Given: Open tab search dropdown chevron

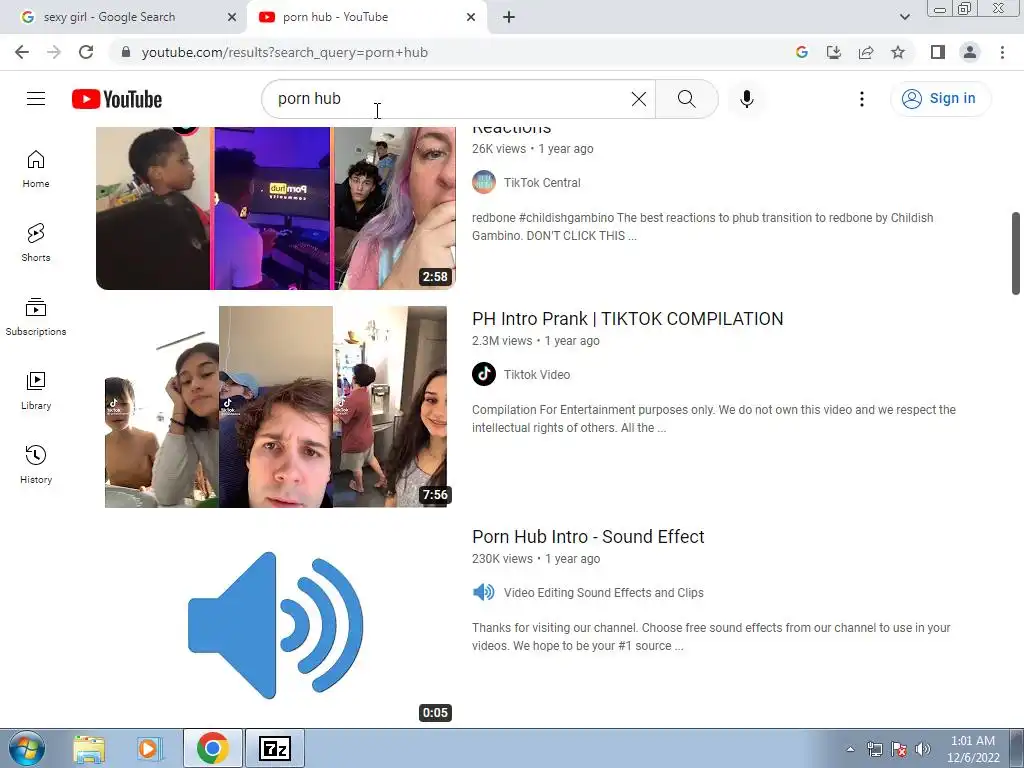Looking at the screenshot, I should pyautogui.click(x=904, y=17).
